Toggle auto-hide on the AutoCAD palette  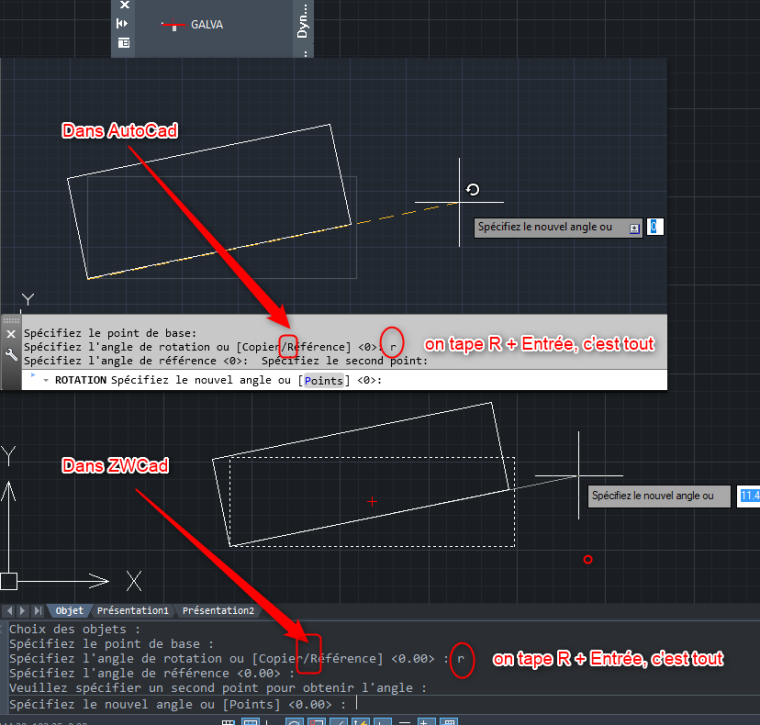pos(122,23)
